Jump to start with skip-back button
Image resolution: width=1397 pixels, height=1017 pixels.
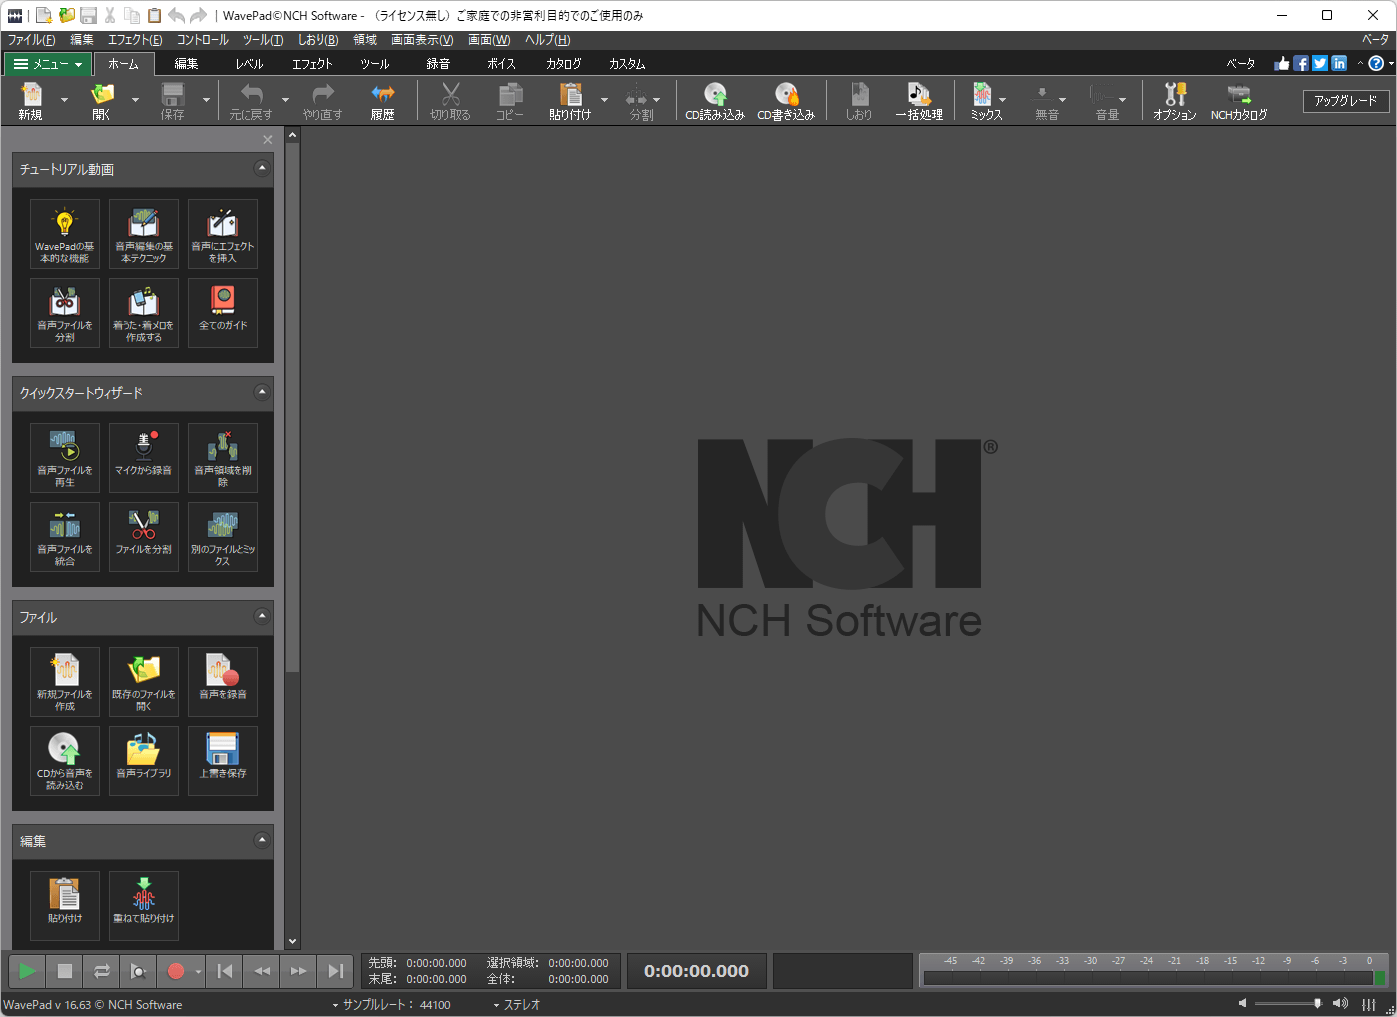point(225,971)
